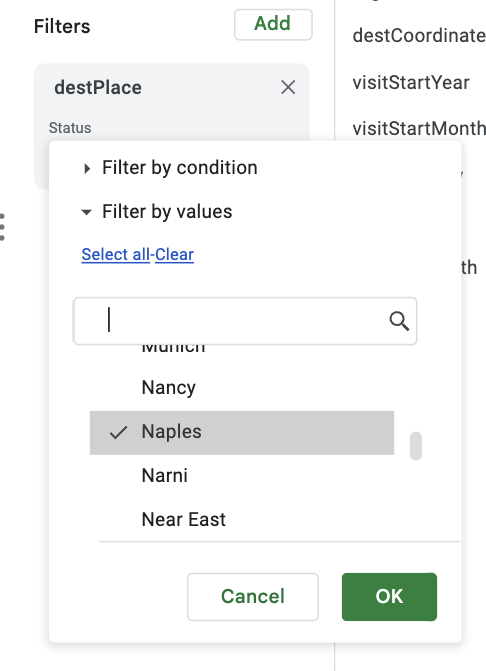Click the values list scrollbar thumb
The image size is (486, 671).
416,446
